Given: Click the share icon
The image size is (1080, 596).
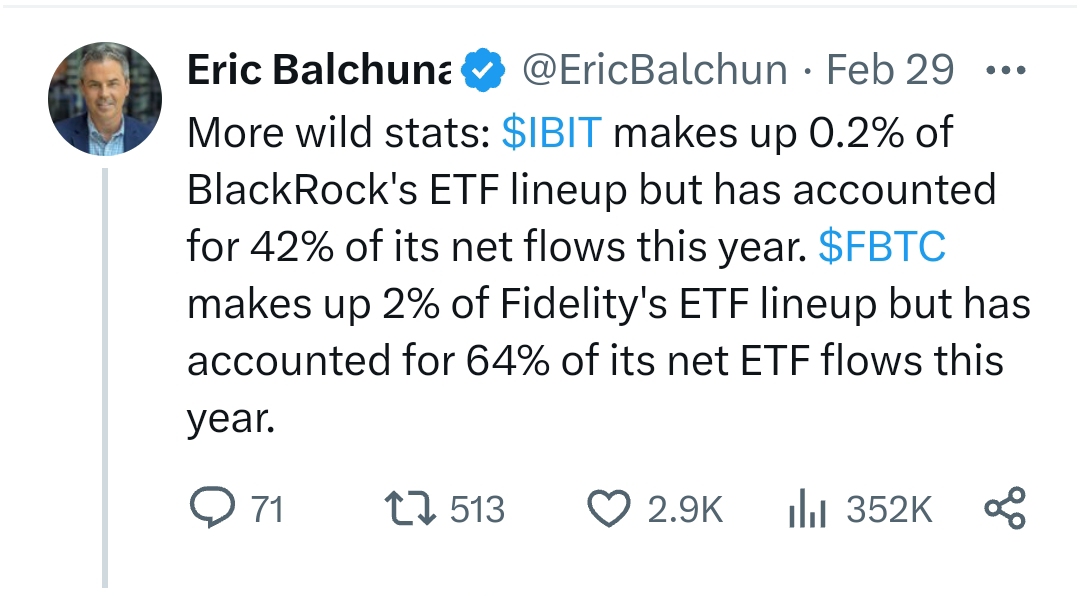Looking at the screenshot, I should pyautogui.click(x=1004, y=509).
